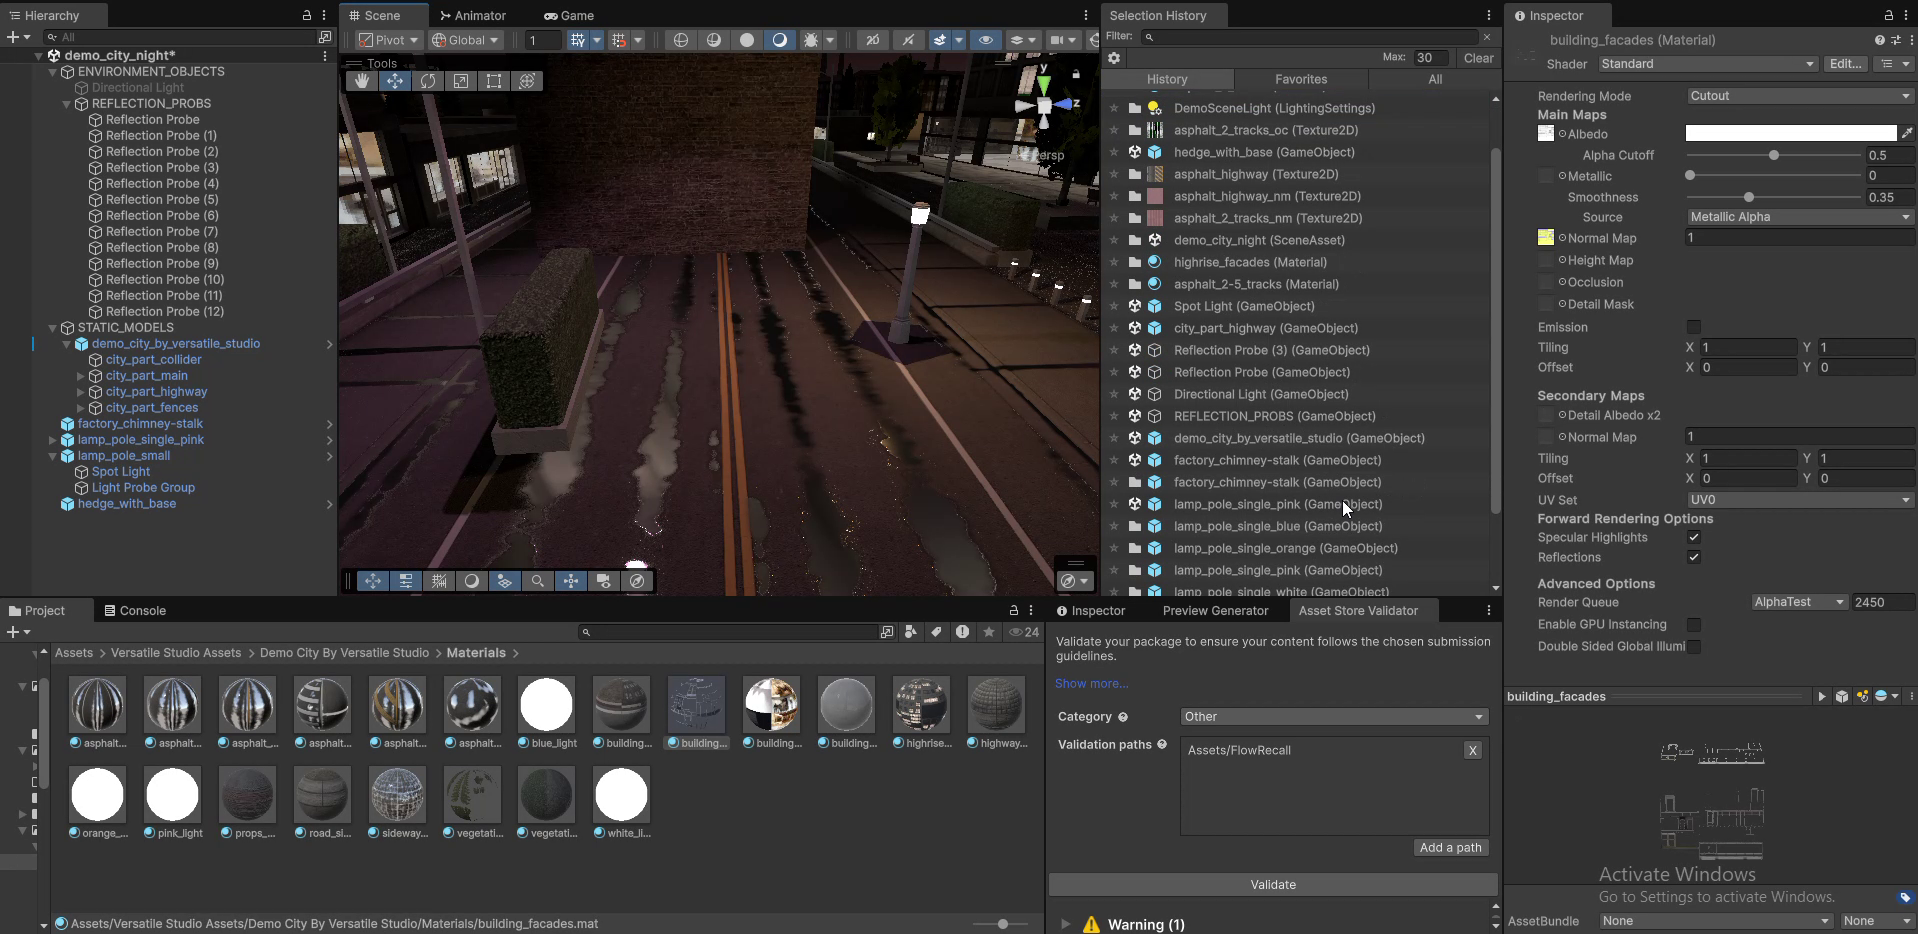
Task: Toggle scene lighting icon
Action: [780, 40]
